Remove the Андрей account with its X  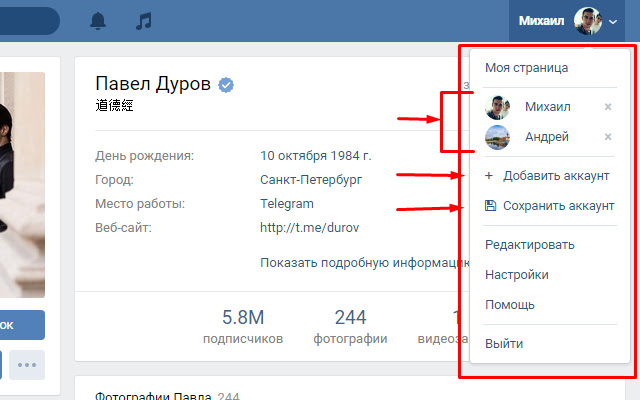[608, 137]
